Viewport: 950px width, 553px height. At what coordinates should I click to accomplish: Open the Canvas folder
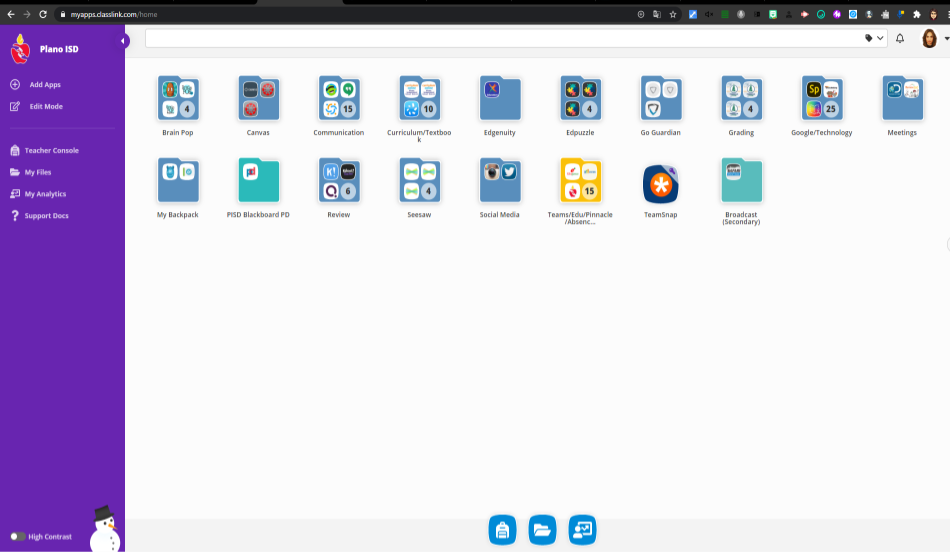click(x=258, y=99)
